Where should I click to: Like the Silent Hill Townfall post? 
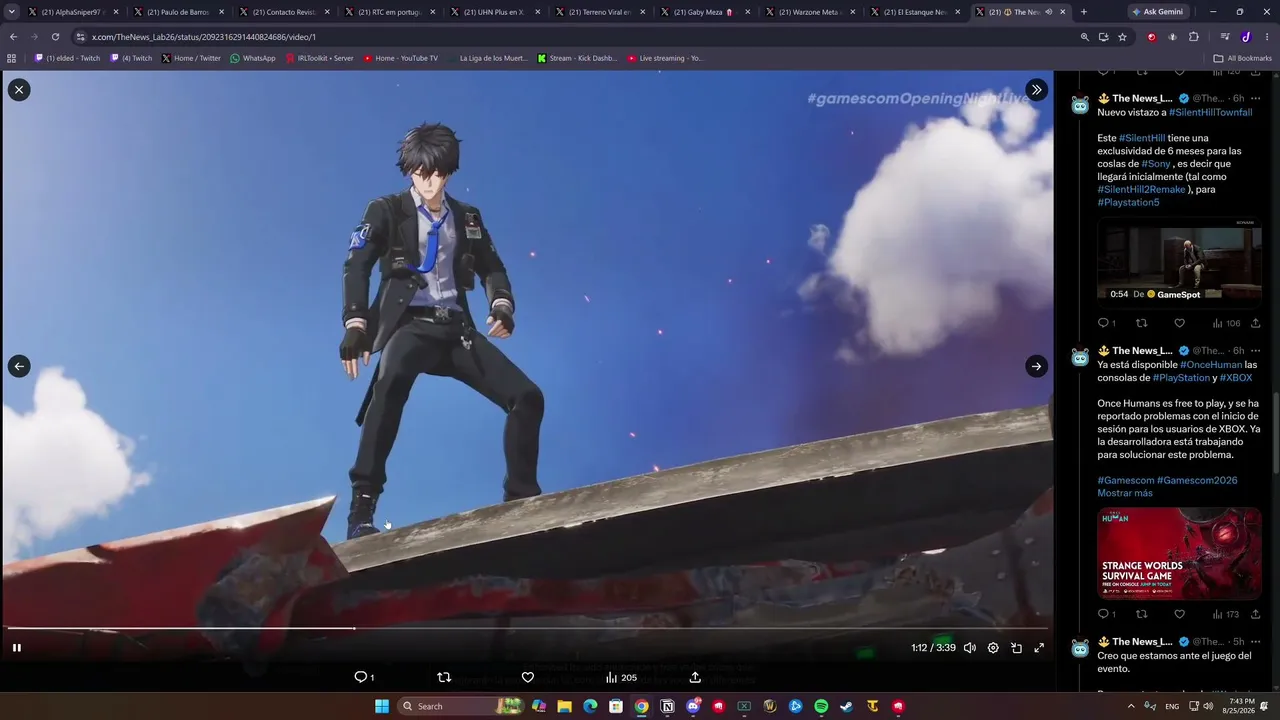click(x=1179, y=323)
